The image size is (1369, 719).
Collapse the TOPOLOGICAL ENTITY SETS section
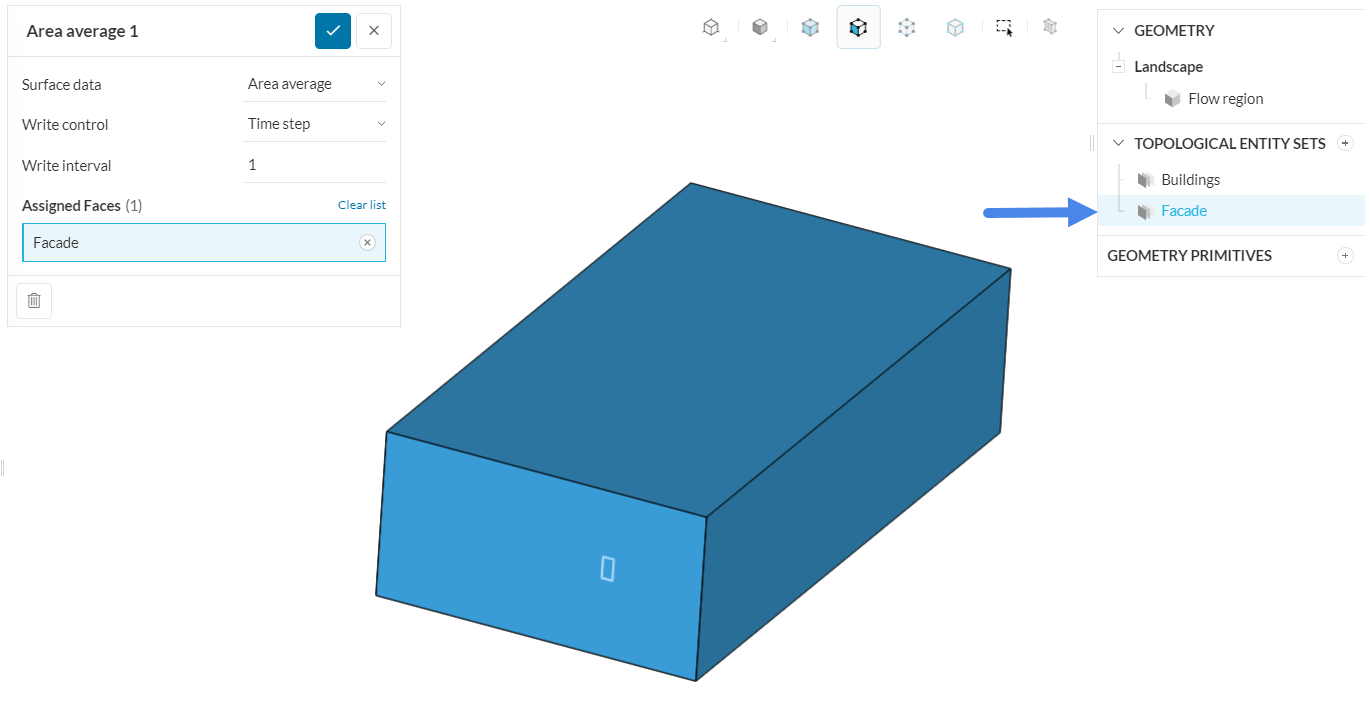point(1118,144)
